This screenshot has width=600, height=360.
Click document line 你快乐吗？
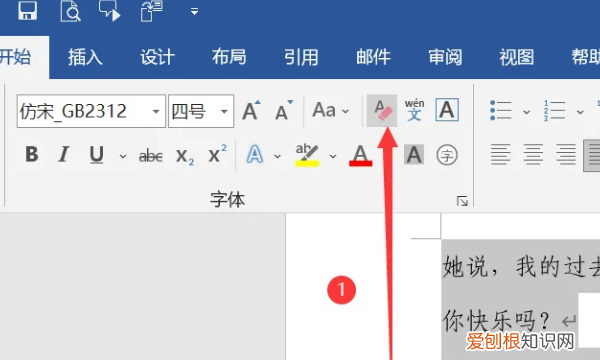(x=497, y=320)
